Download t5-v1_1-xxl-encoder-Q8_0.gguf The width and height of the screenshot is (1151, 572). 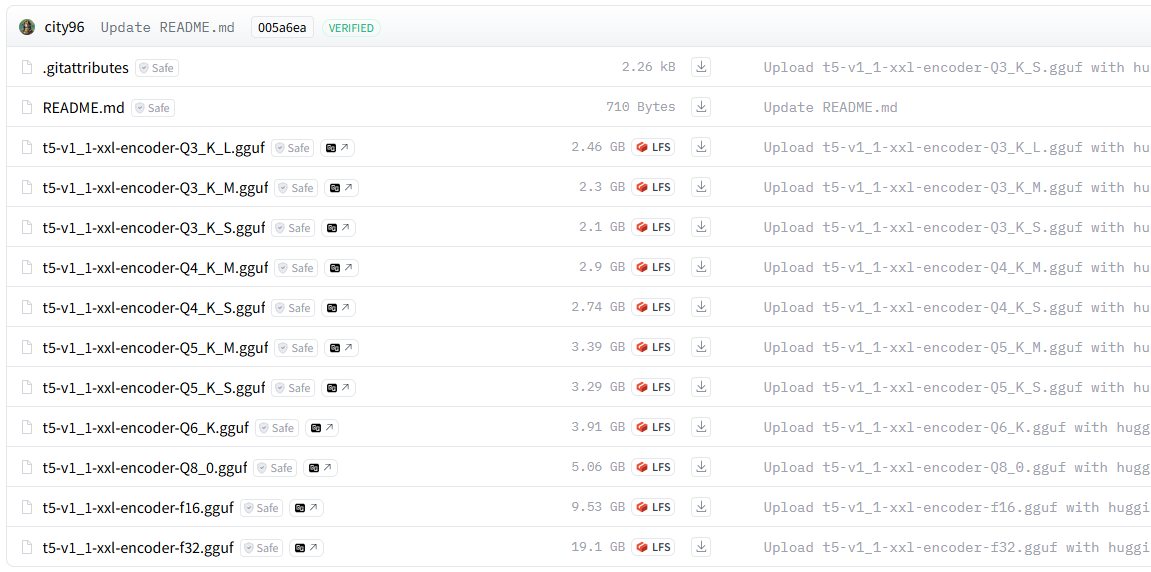pos(701,467)
